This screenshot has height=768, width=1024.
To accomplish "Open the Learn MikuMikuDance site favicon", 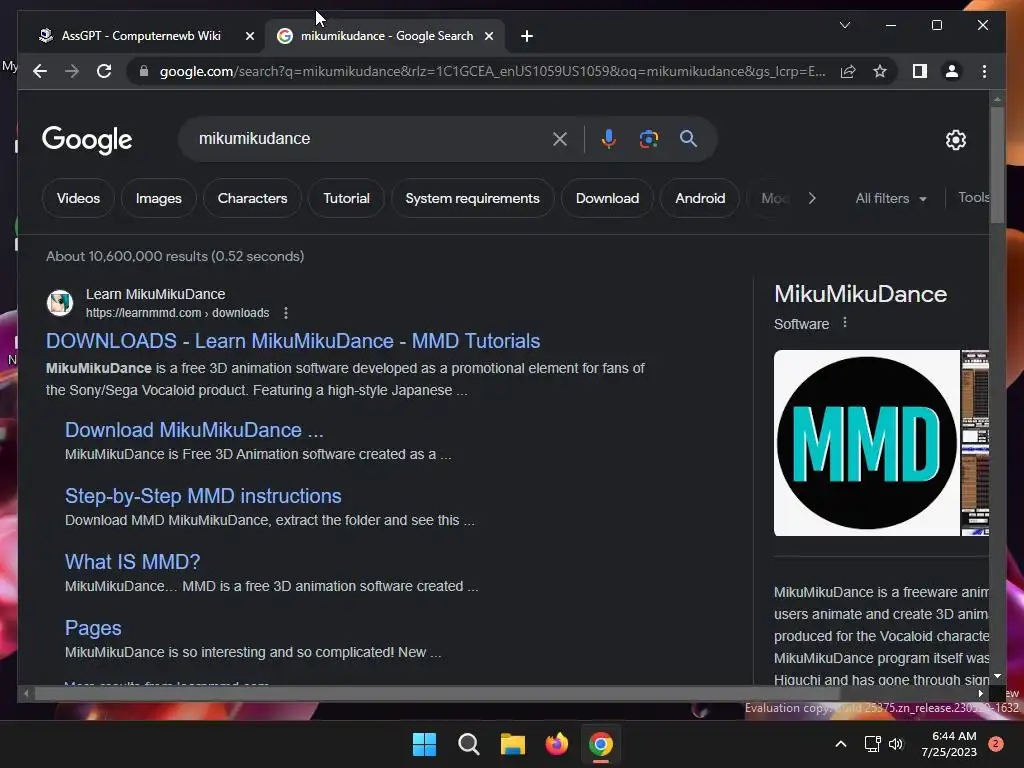I will click(x=59, y=303).
